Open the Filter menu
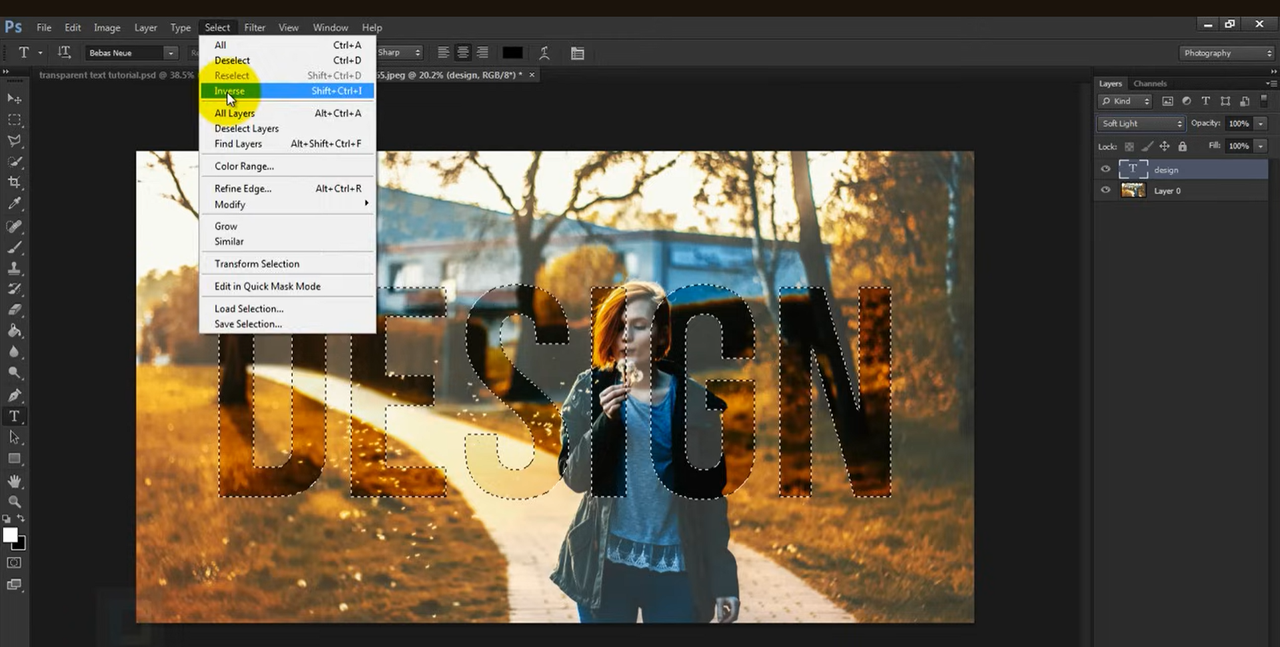Screen dimensions: 1280x647 [x=255, y=27]
